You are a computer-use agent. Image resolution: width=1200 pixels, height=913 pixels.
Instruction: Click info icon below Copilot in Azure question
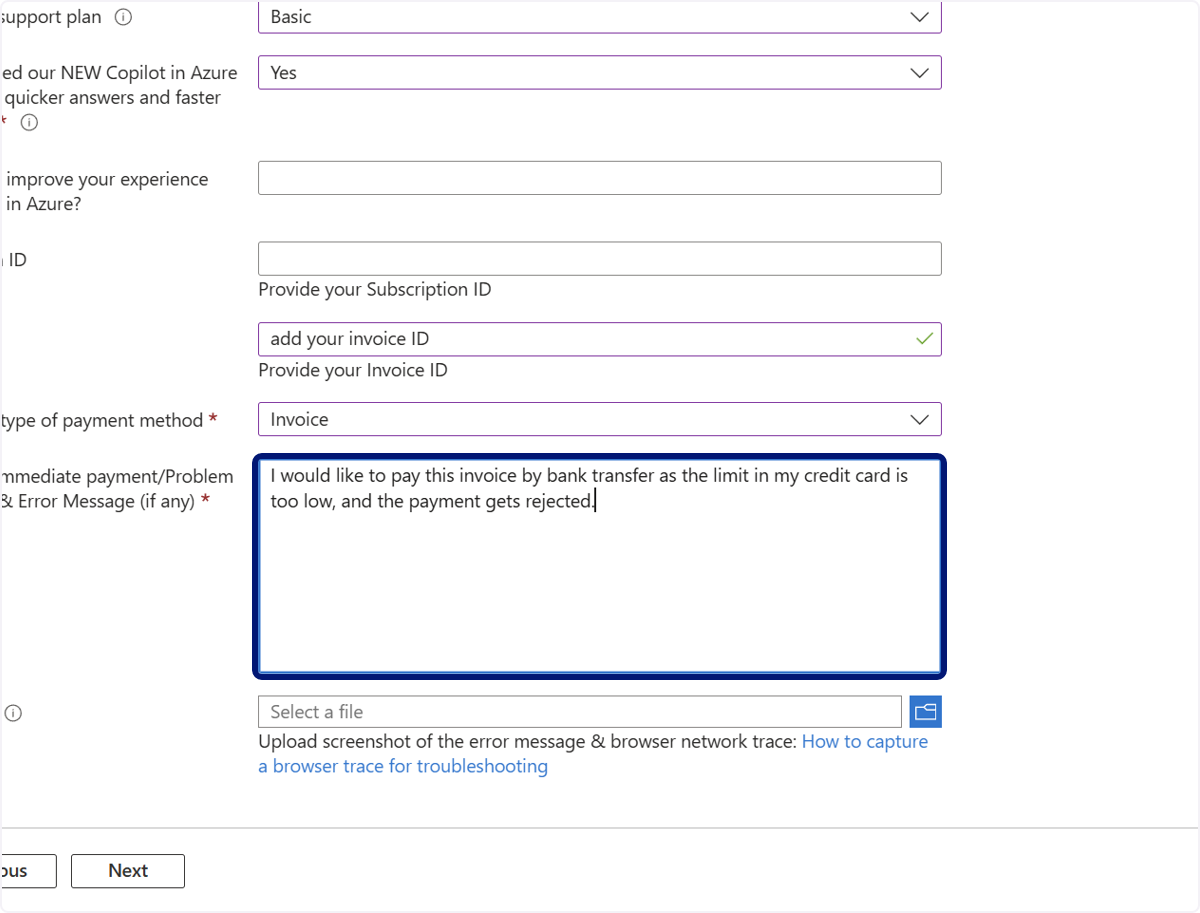29,123
